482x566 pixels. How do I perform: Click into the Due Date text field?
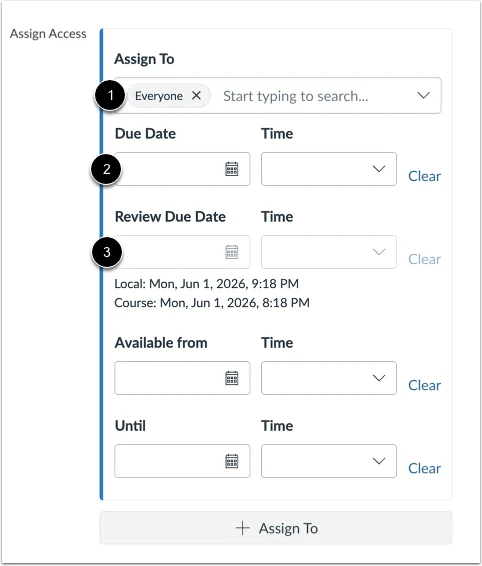[182, 169]
